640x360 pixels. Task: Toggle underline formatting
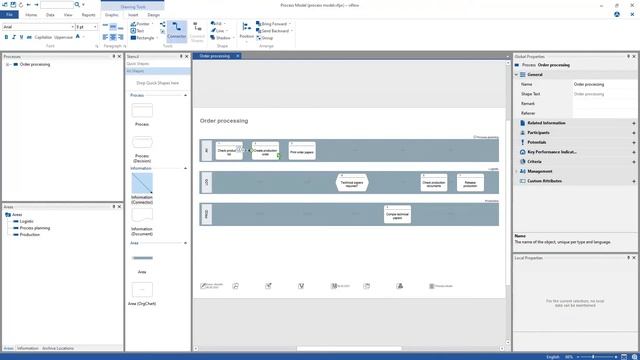21,37
